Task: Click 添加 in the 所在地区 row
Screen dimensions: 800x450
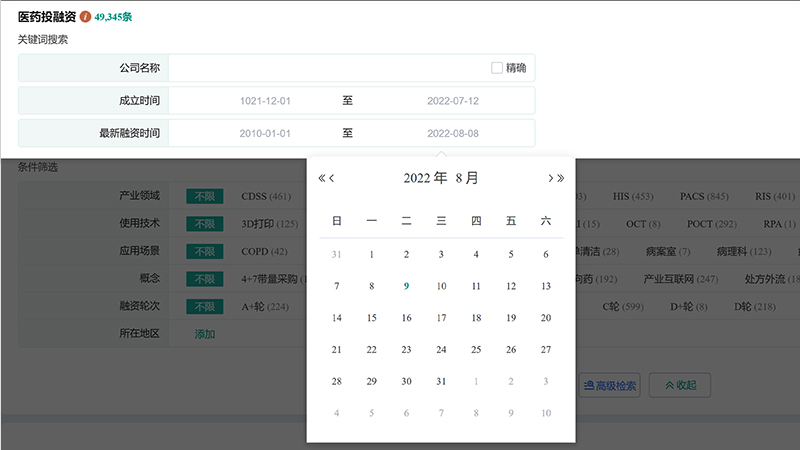Action: pos(205,334)
